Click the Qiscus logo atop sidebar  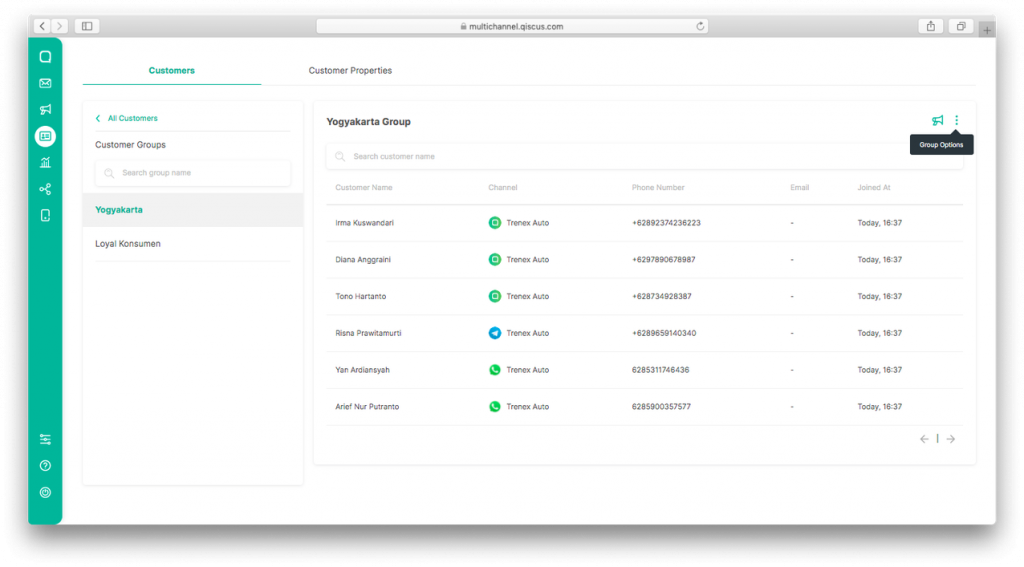[x=45, y=57]
